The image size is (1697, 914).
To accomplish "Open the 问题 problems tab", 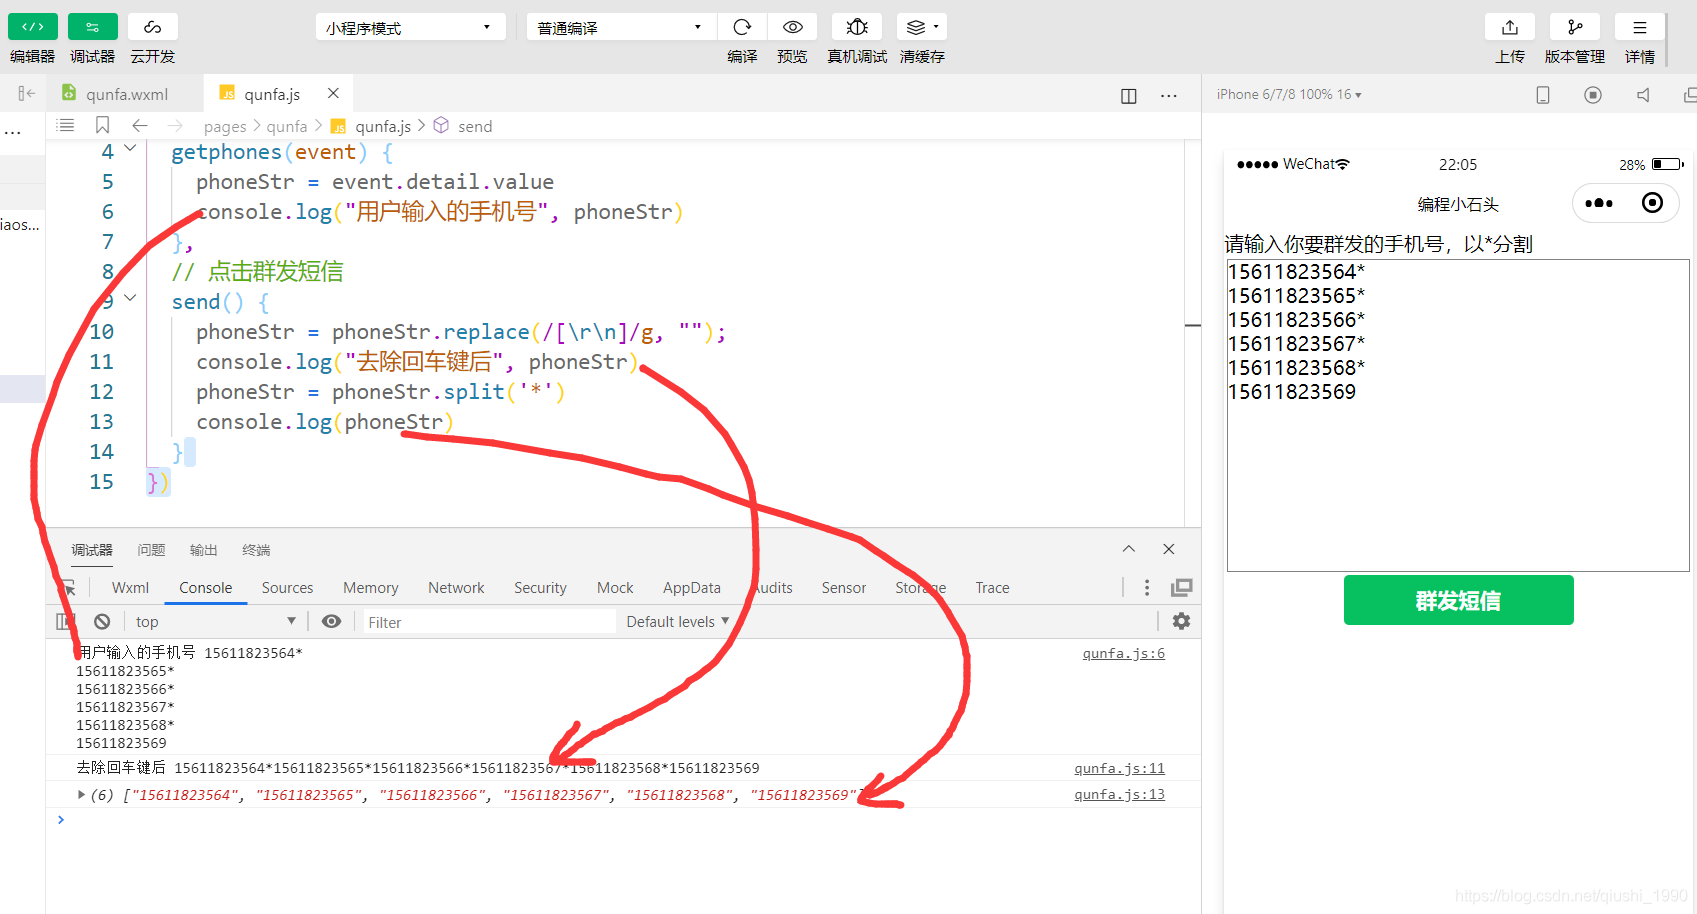I will 151,550.
